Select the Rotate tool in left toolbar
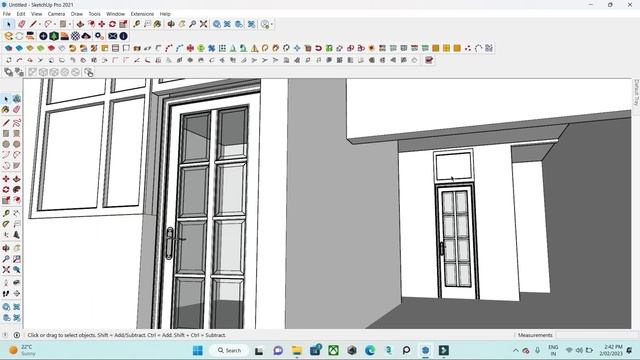Viewport: 640px width, 360px height. coord(6,189)
